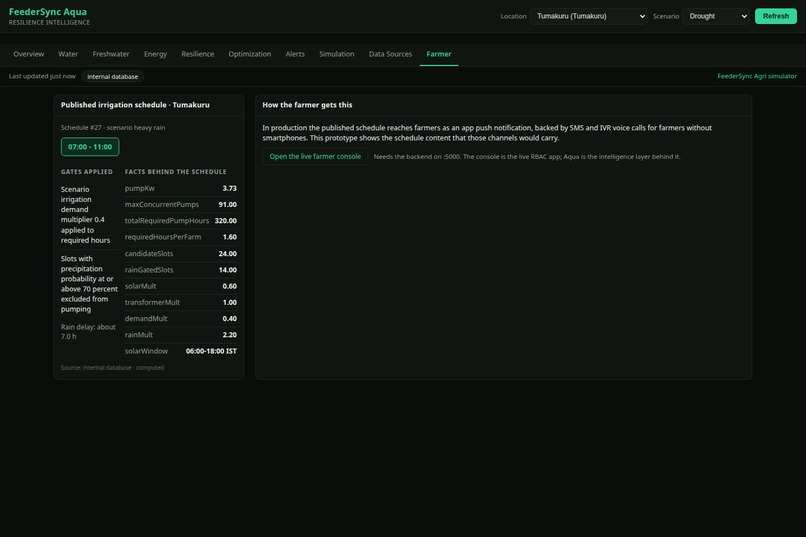
Task: Select the rainMult label
Action: (x=139, y=335)
